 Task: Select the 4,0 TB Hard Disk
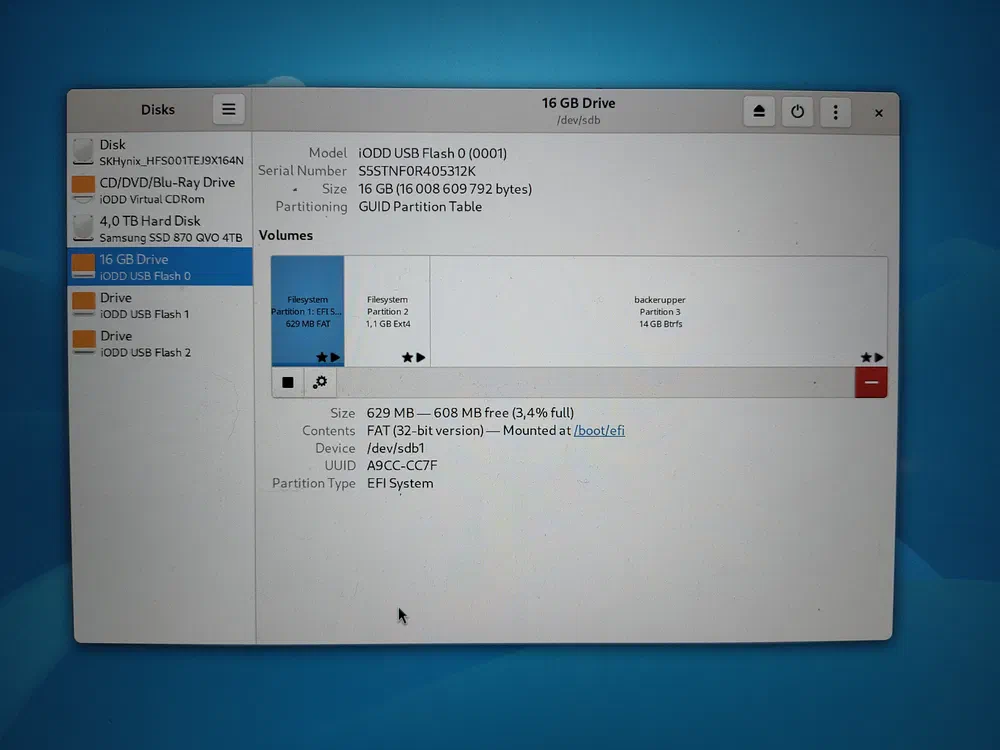pyautogui.click(x=160, y=228)
